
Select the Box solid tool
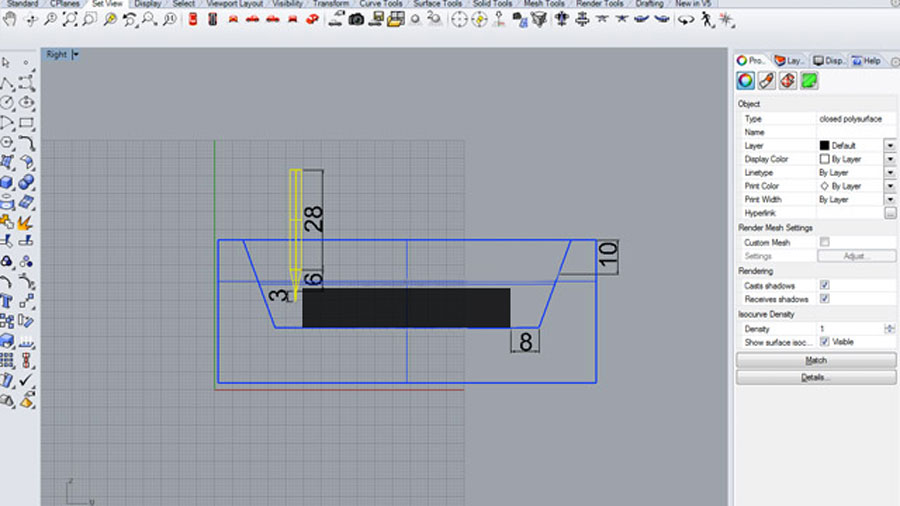(7, 182)
